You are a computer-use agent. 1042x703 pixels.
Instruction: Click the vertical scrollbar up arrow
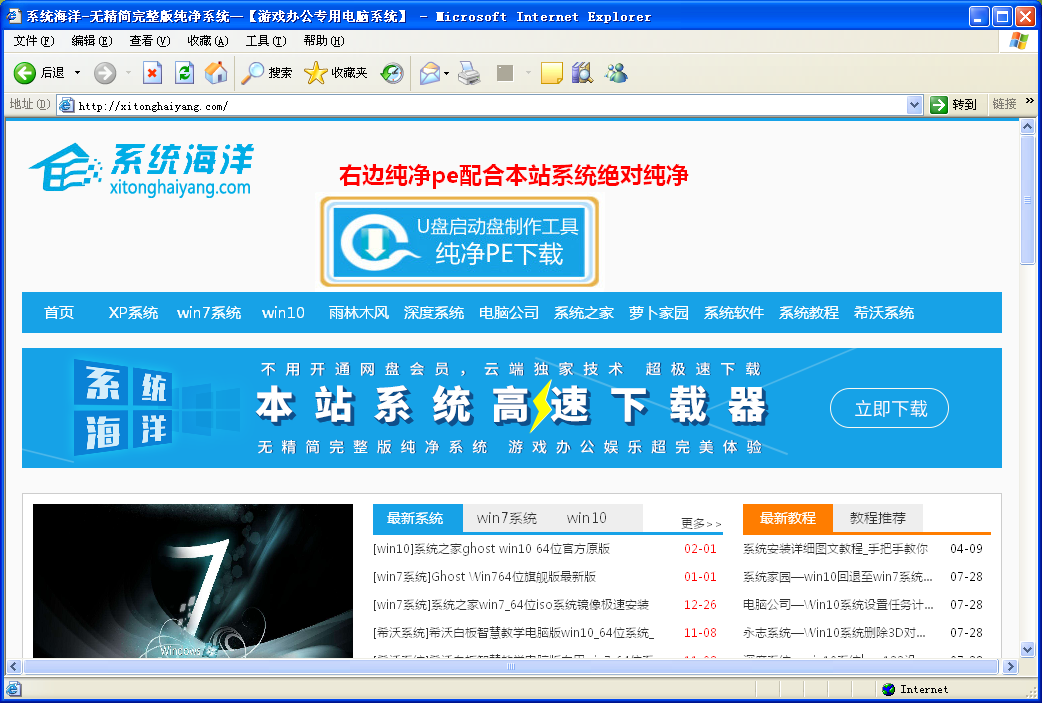pos(1027,126)
